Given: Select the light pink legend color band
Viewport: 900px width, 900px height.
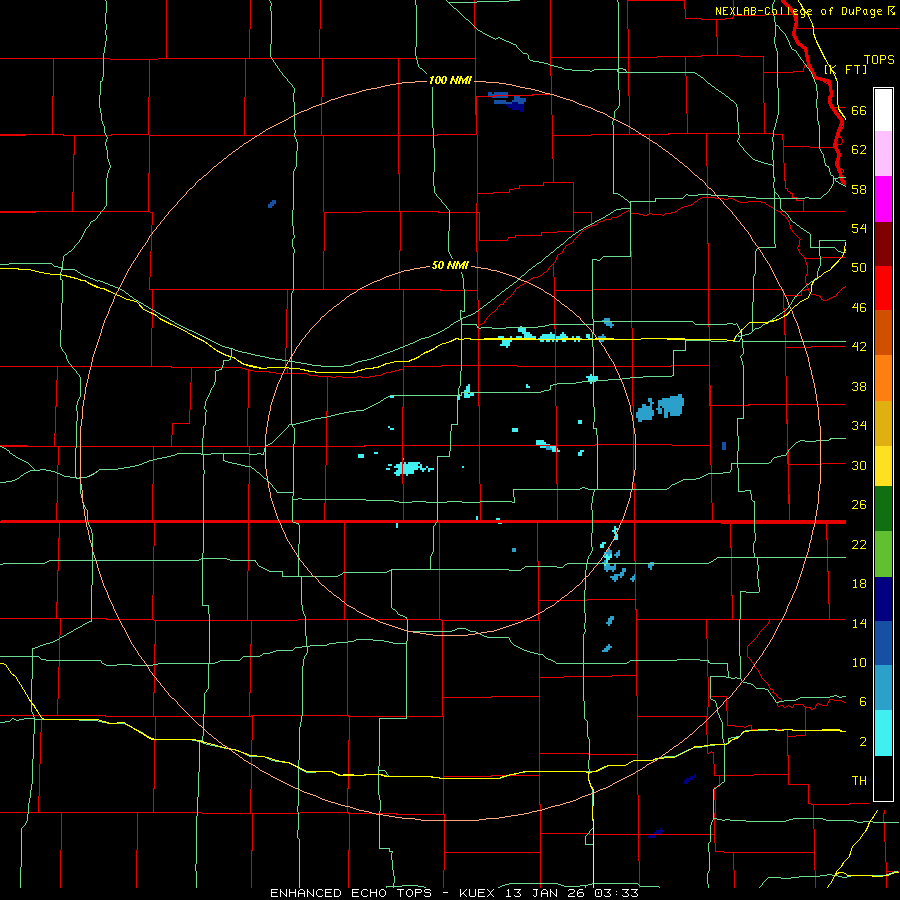Looking at the screenshot, I should pos(883,154).
